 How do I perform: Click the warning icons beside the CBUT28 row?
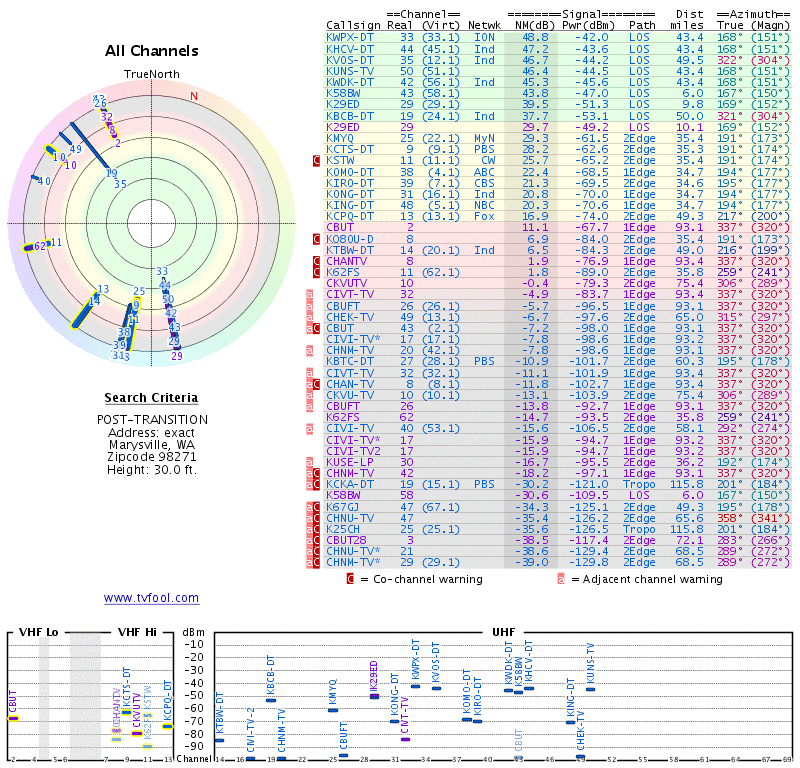[x=313, y=540]
